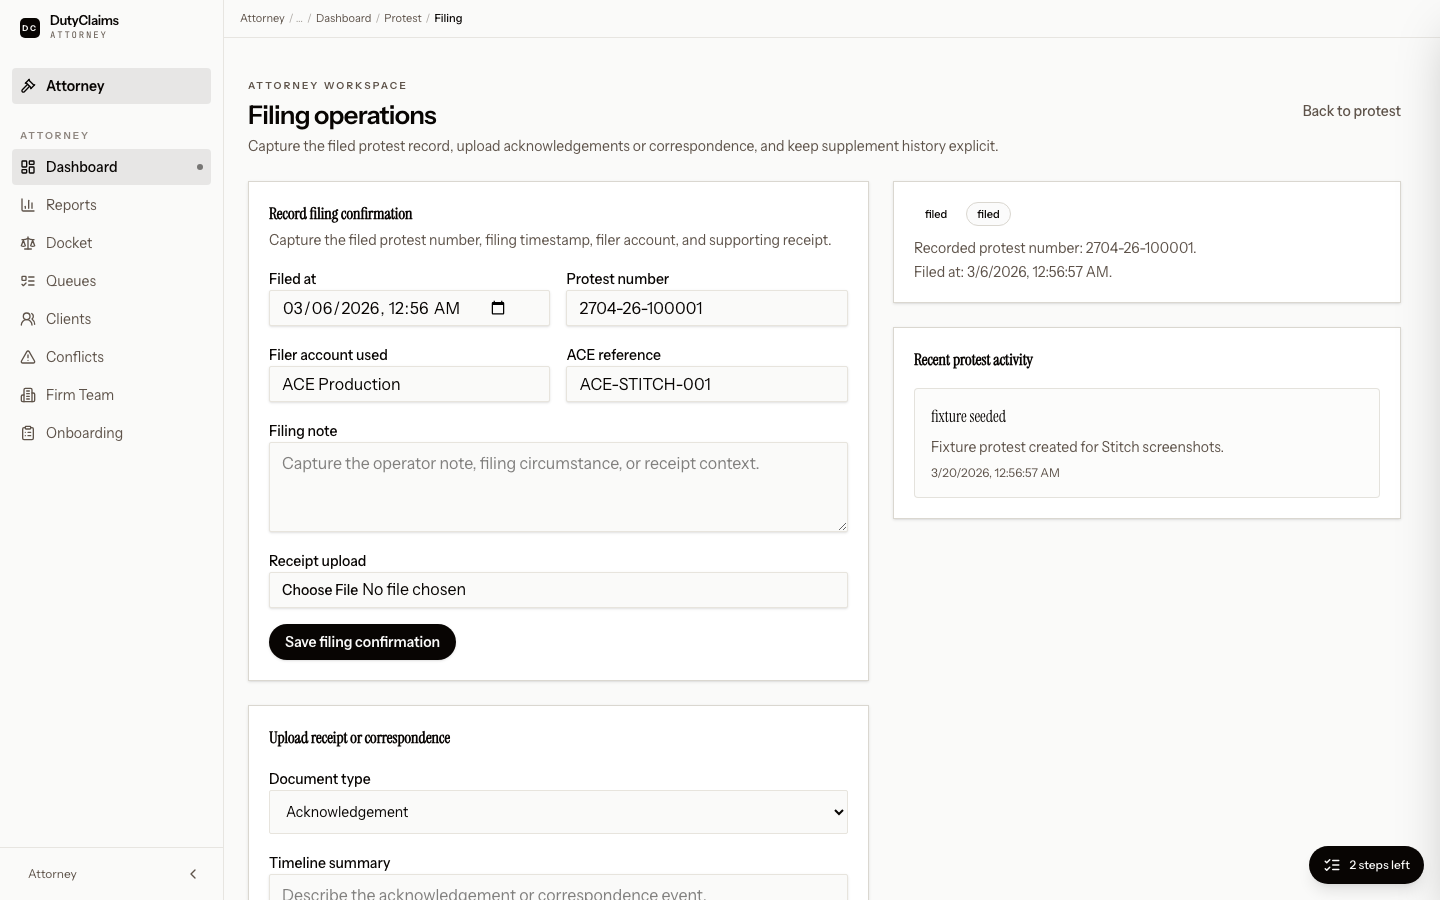
Task: Collapse the sidebar with the chevron
Action: pos(193,874)
